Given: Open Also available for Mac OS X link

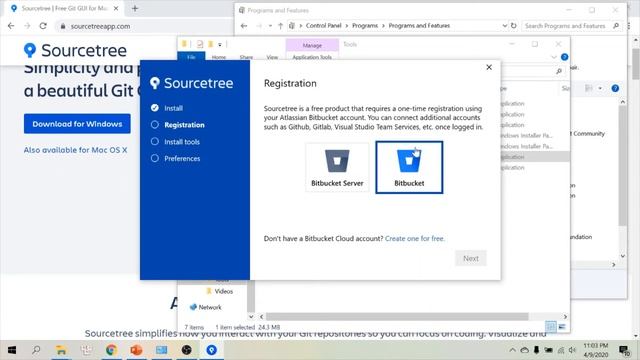Looking at the screenshot, I should pos(76,150).
